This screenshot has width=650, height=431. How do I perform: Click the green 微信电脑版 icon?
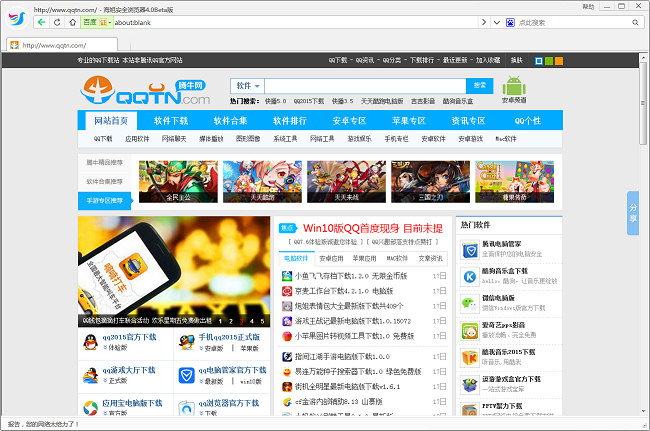[468, 304]
